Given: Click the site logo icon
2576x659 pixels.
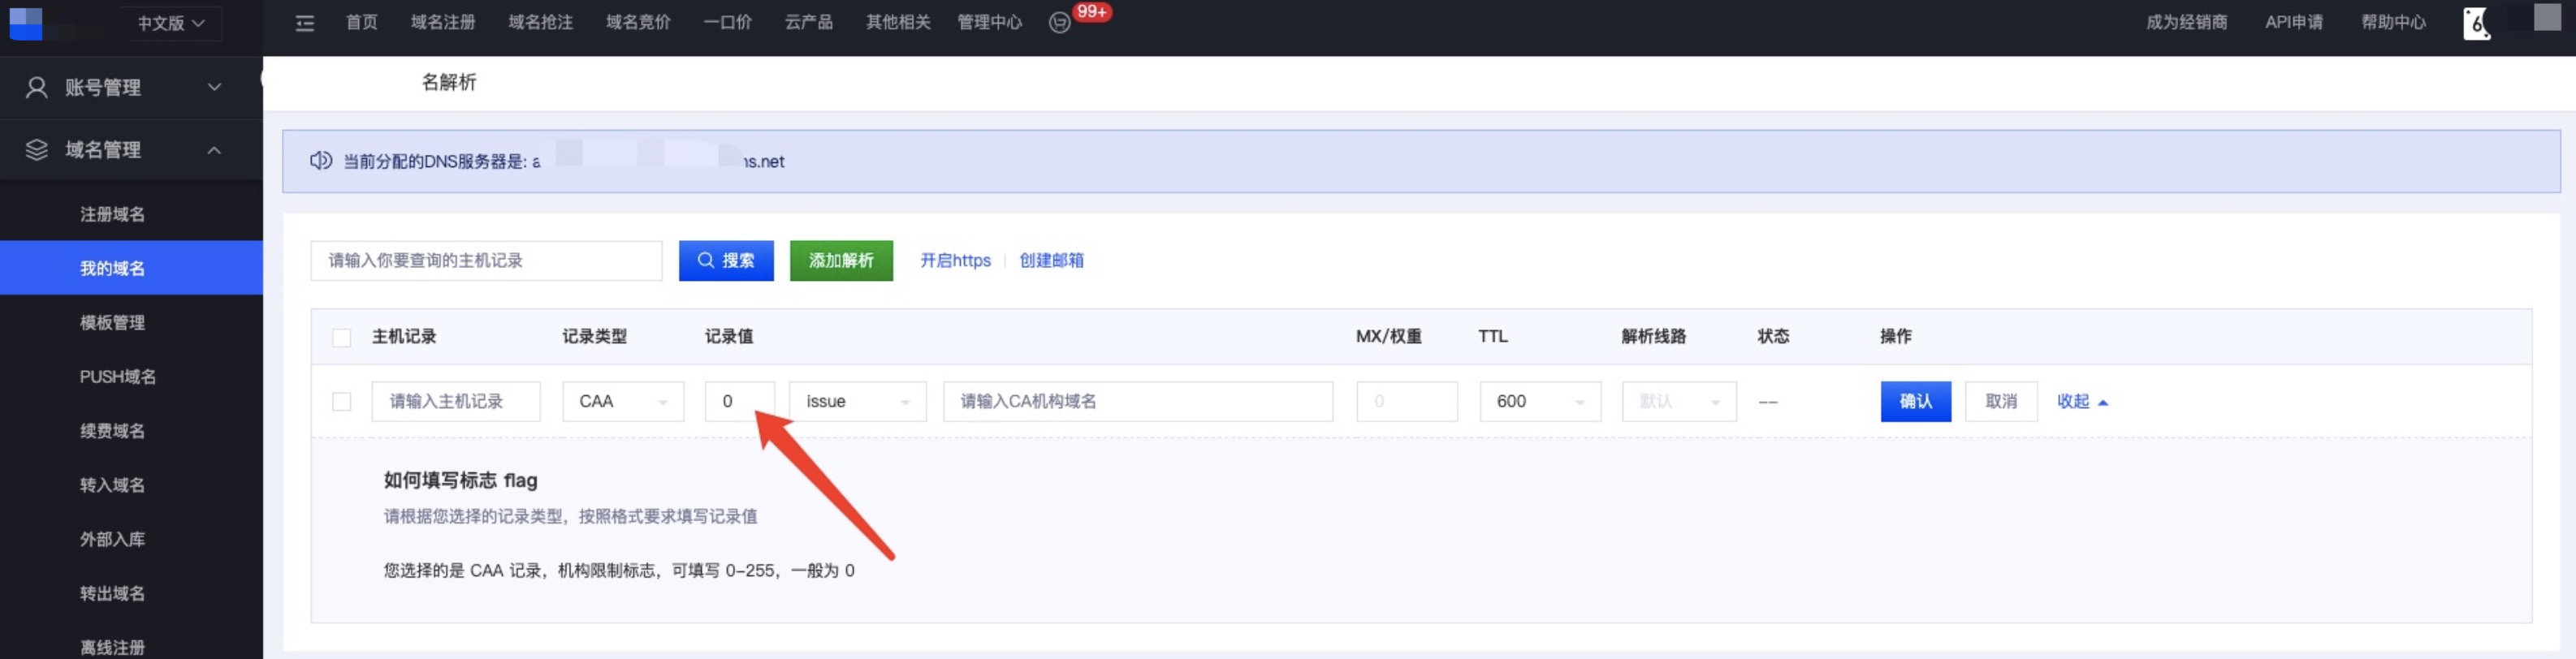Looking at the screenshot, I should pyautogui.click(x=26, y=23).
